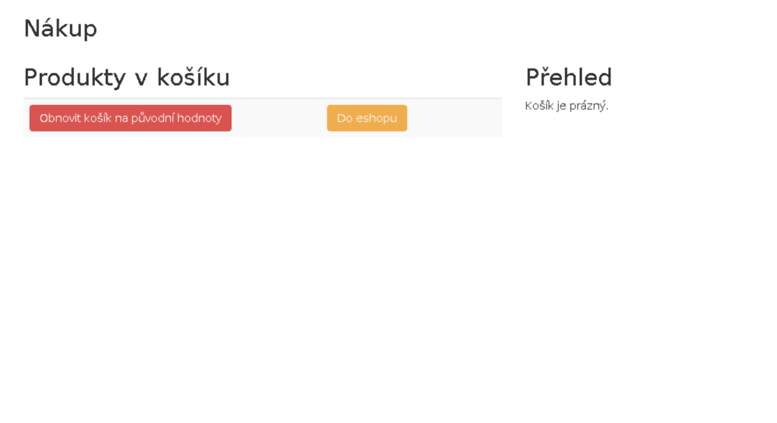Click the red Obnovit košík na původní hodnoty button

pyautogui.click(x=130, y=118)
